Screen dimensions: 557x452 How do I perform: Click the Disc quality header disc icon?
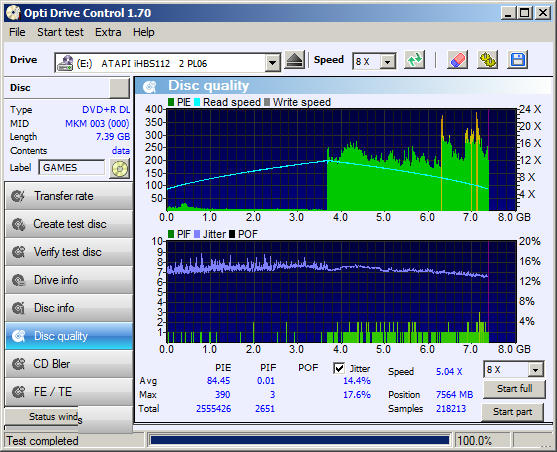pyautogui.click(x=150, y=86)
